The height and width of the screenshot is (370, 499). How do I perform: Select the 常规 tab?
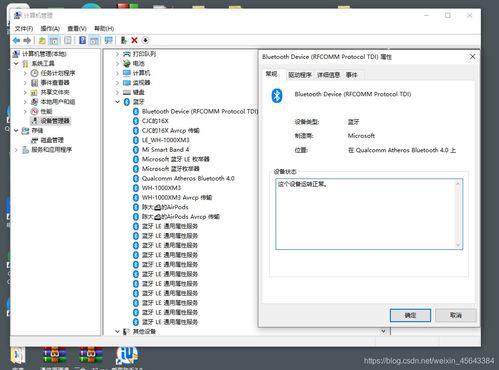pyautogui.click(x=271, y=74)
